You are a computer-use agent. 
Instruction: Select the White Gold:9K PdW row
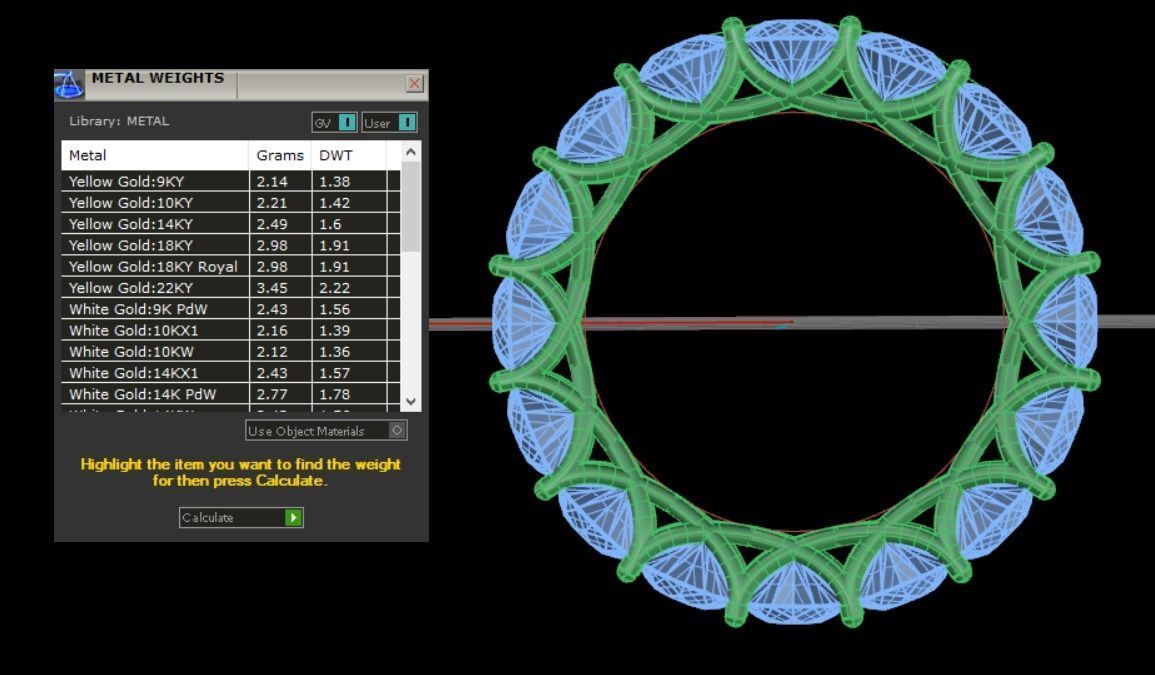[231, 309]
